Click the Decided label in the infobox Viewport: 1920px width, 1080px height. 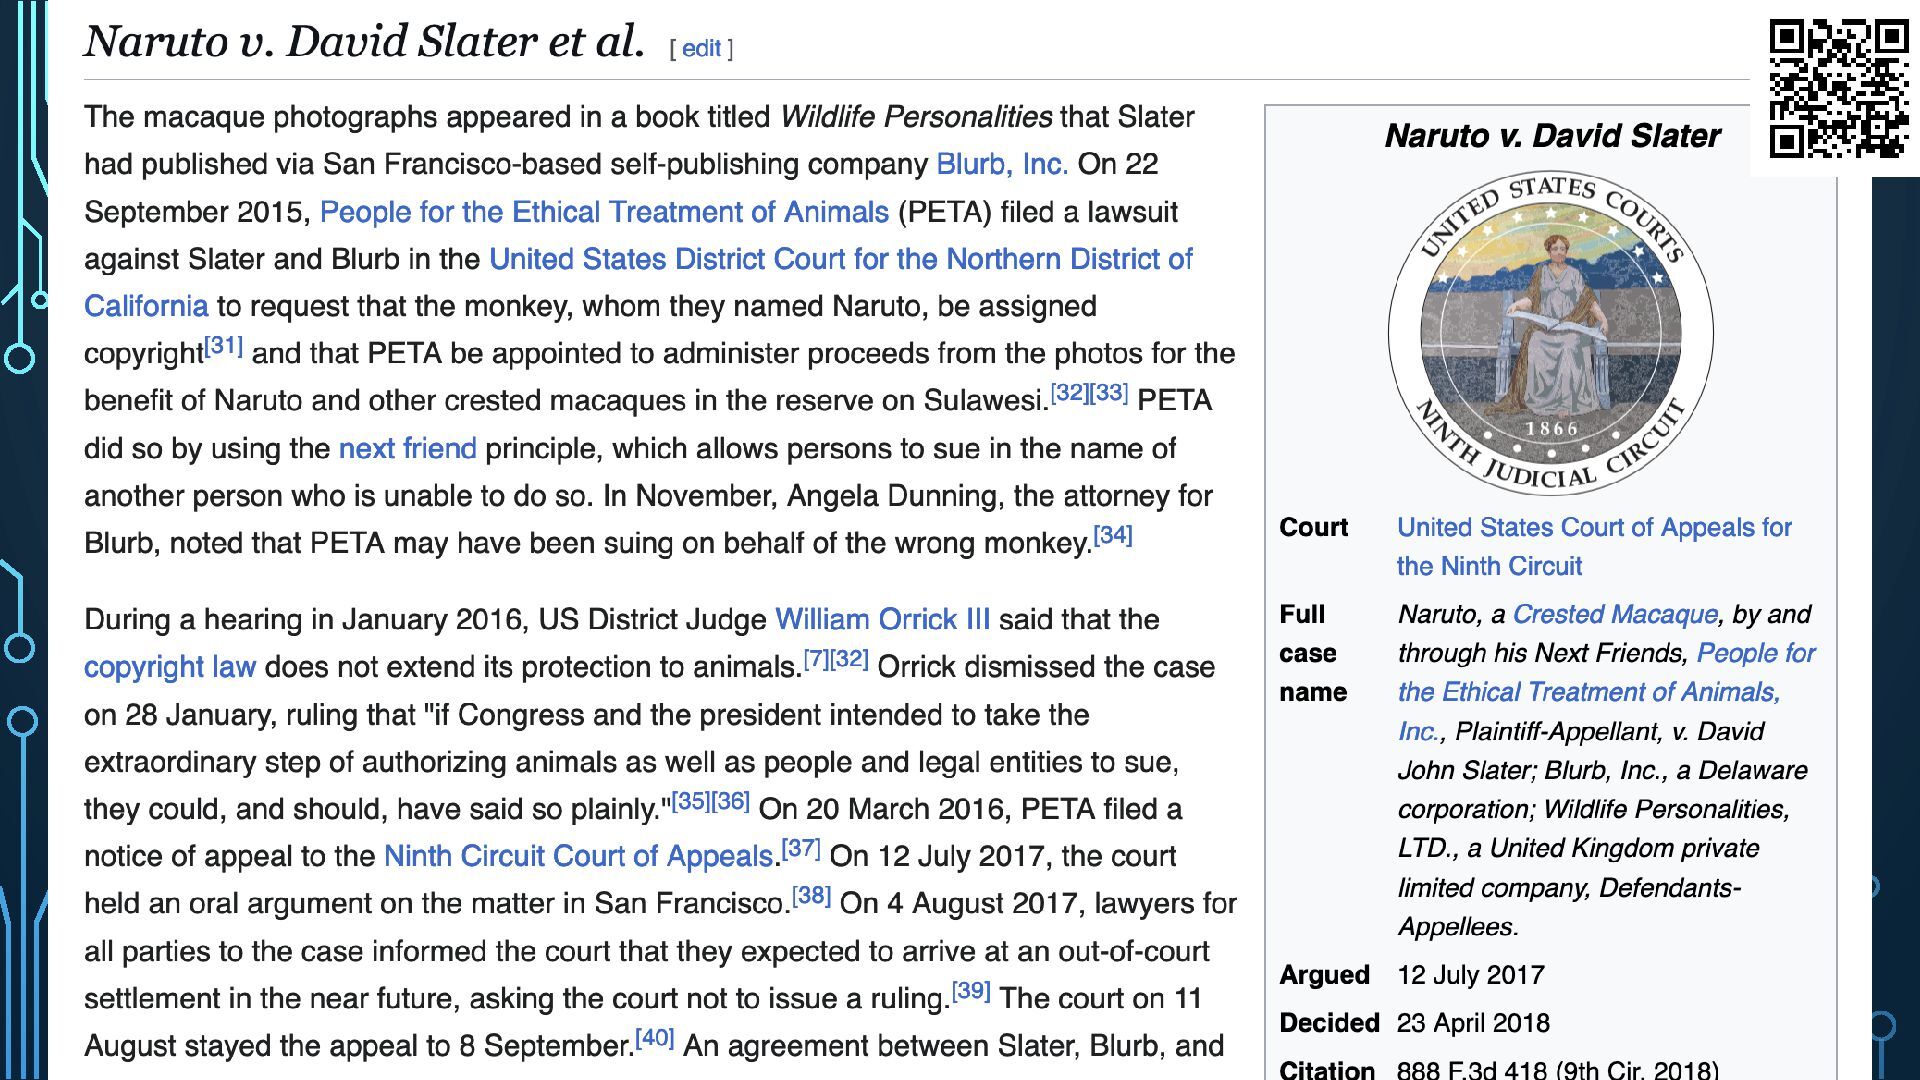(x=1329, y=1023)
